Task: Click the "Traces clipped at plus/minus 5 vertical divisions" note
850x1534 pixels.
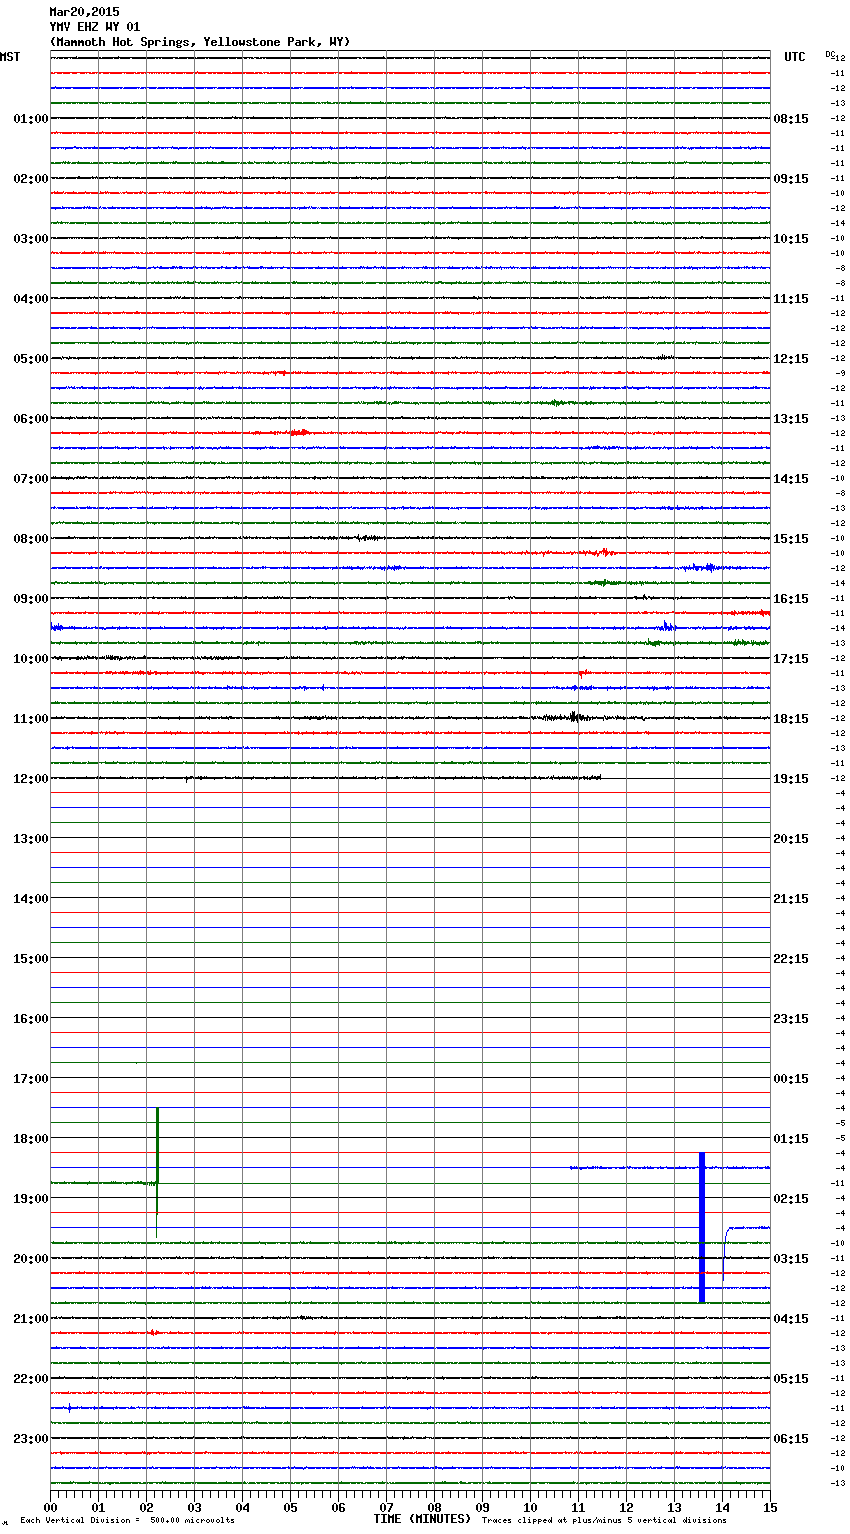Action: point(604,1521)
